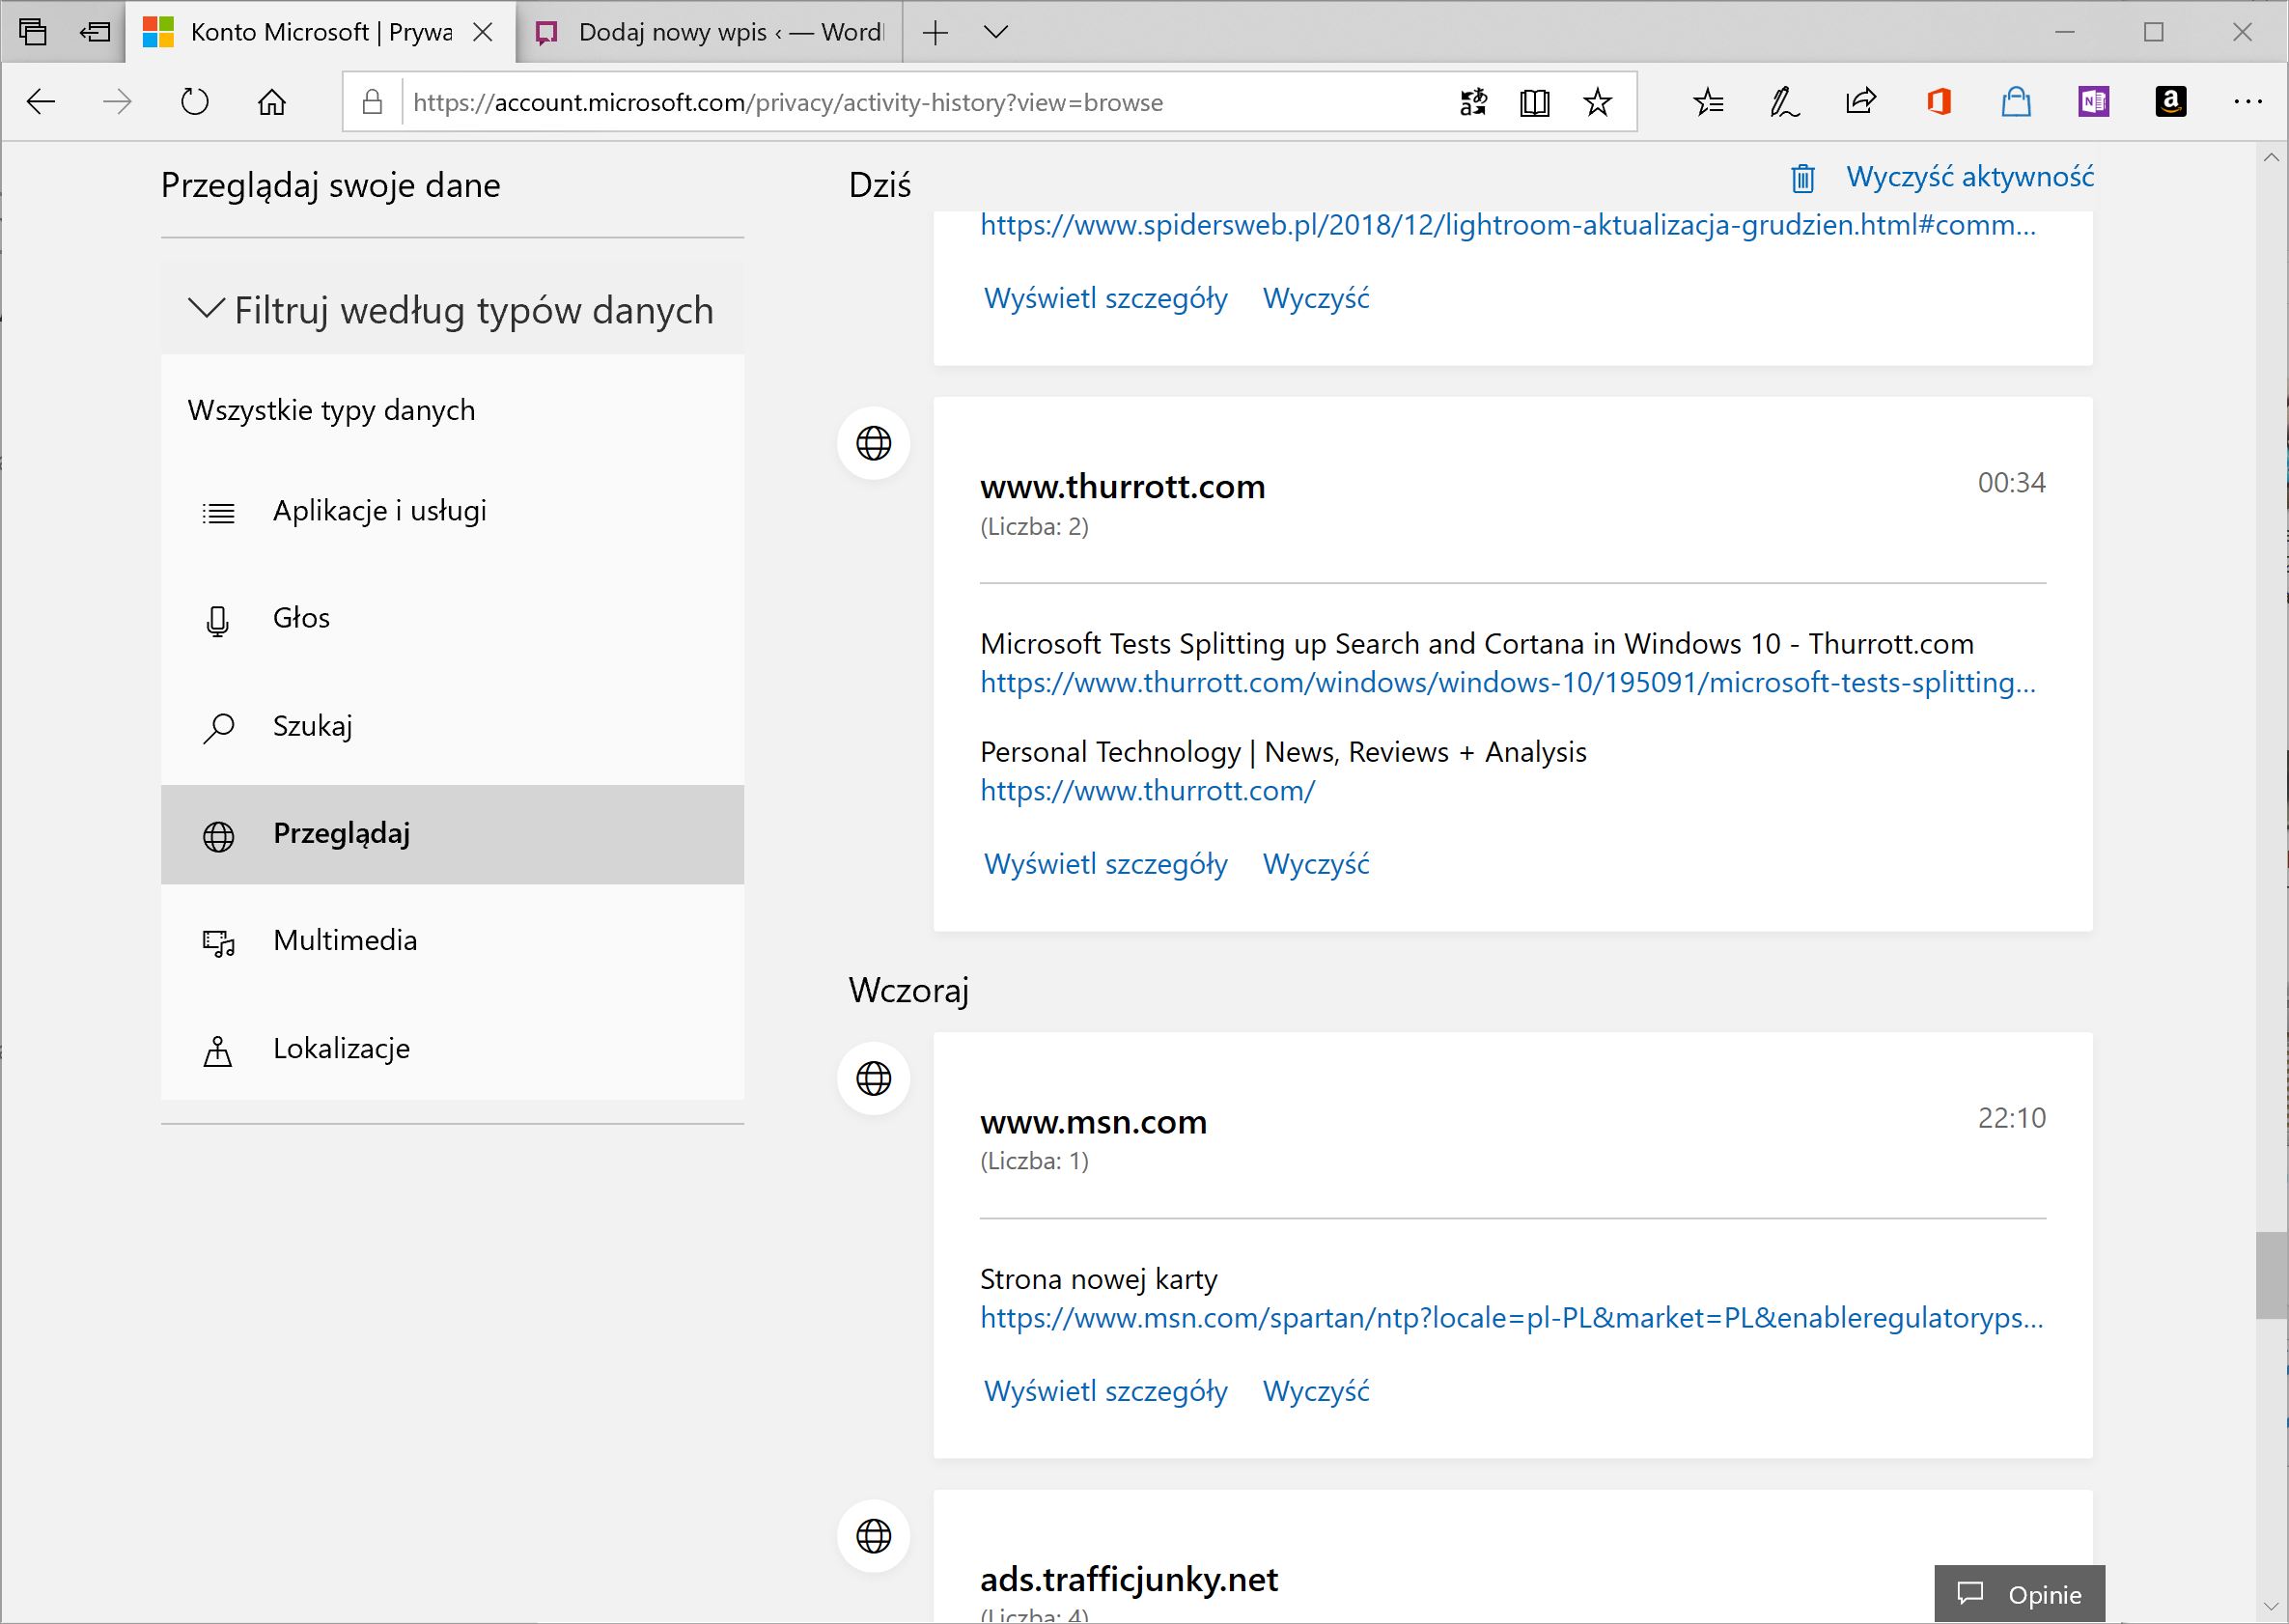Viewport: 2289px width, 1624px height.
Task: Go to Home page icon
Action: click(272, 102)
